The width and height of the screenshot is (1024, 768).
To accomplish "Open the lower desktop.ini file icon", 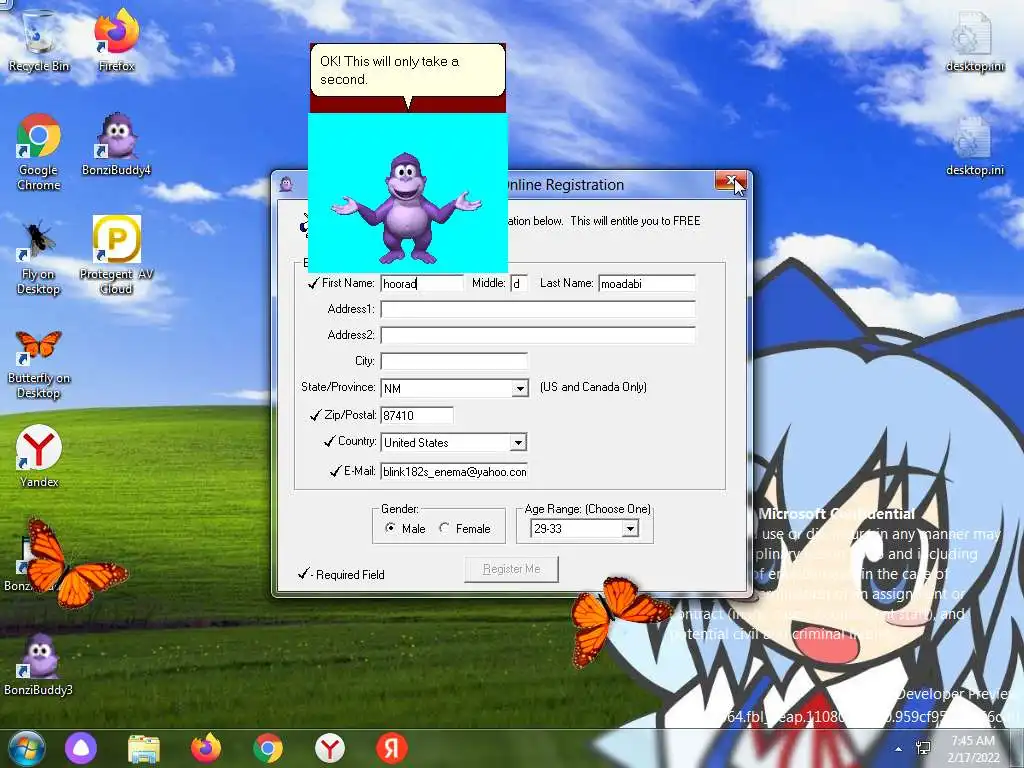I will pos(974,146).
